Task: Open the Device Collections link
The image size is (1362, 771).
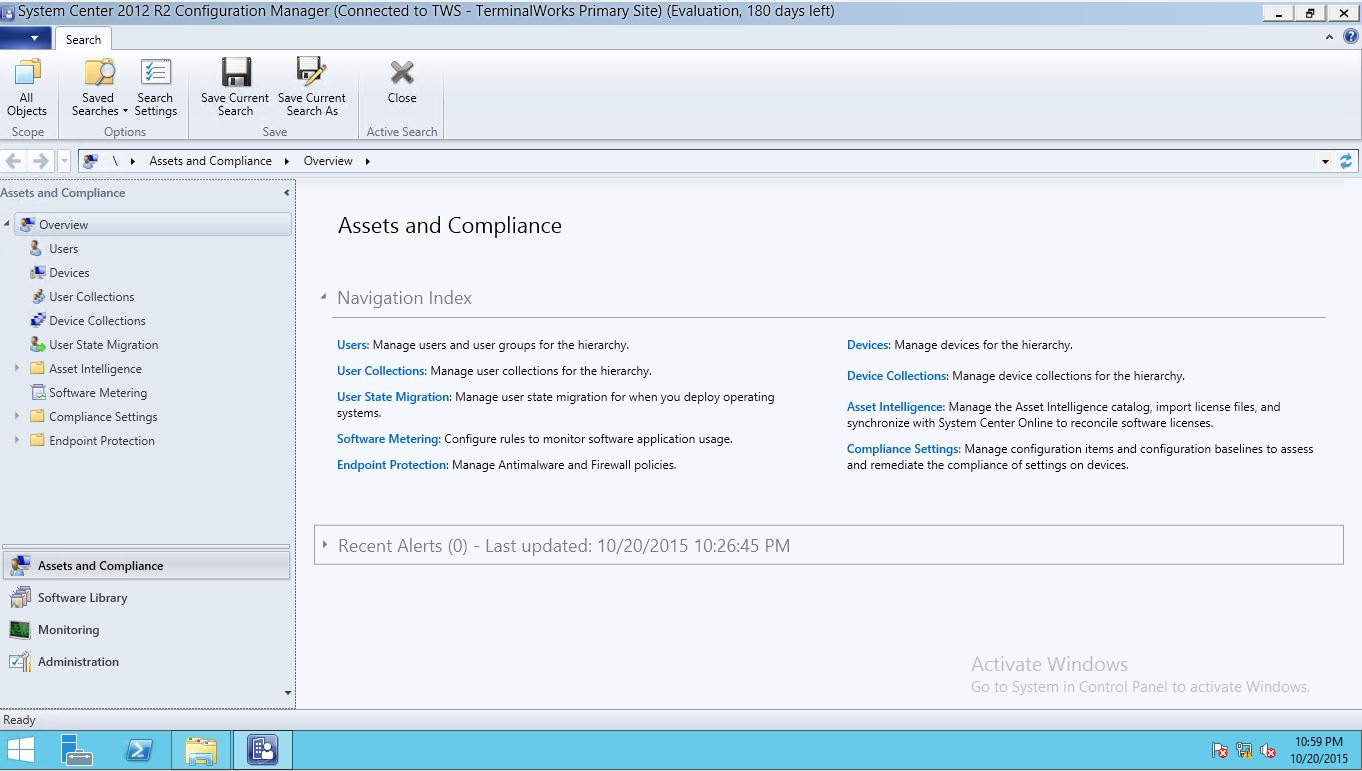Action: [x=897, y=376]
